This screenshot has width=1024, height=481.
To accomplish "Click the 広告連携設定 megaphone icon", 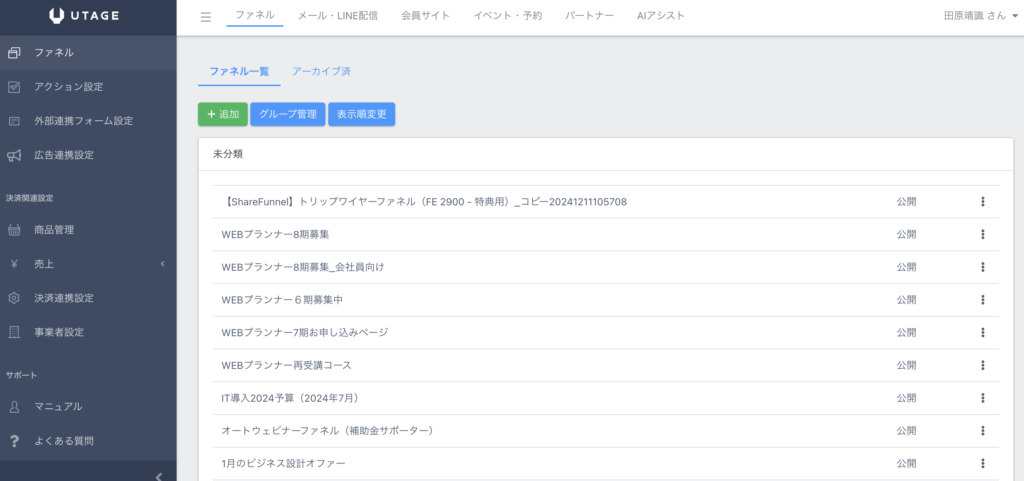I will (x=14, y=155).
